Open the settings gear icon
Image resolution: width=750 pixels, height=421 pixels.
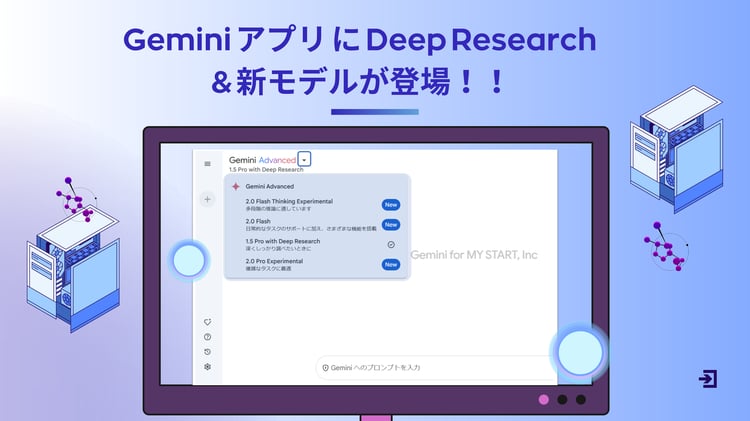(x=208, y=366)
